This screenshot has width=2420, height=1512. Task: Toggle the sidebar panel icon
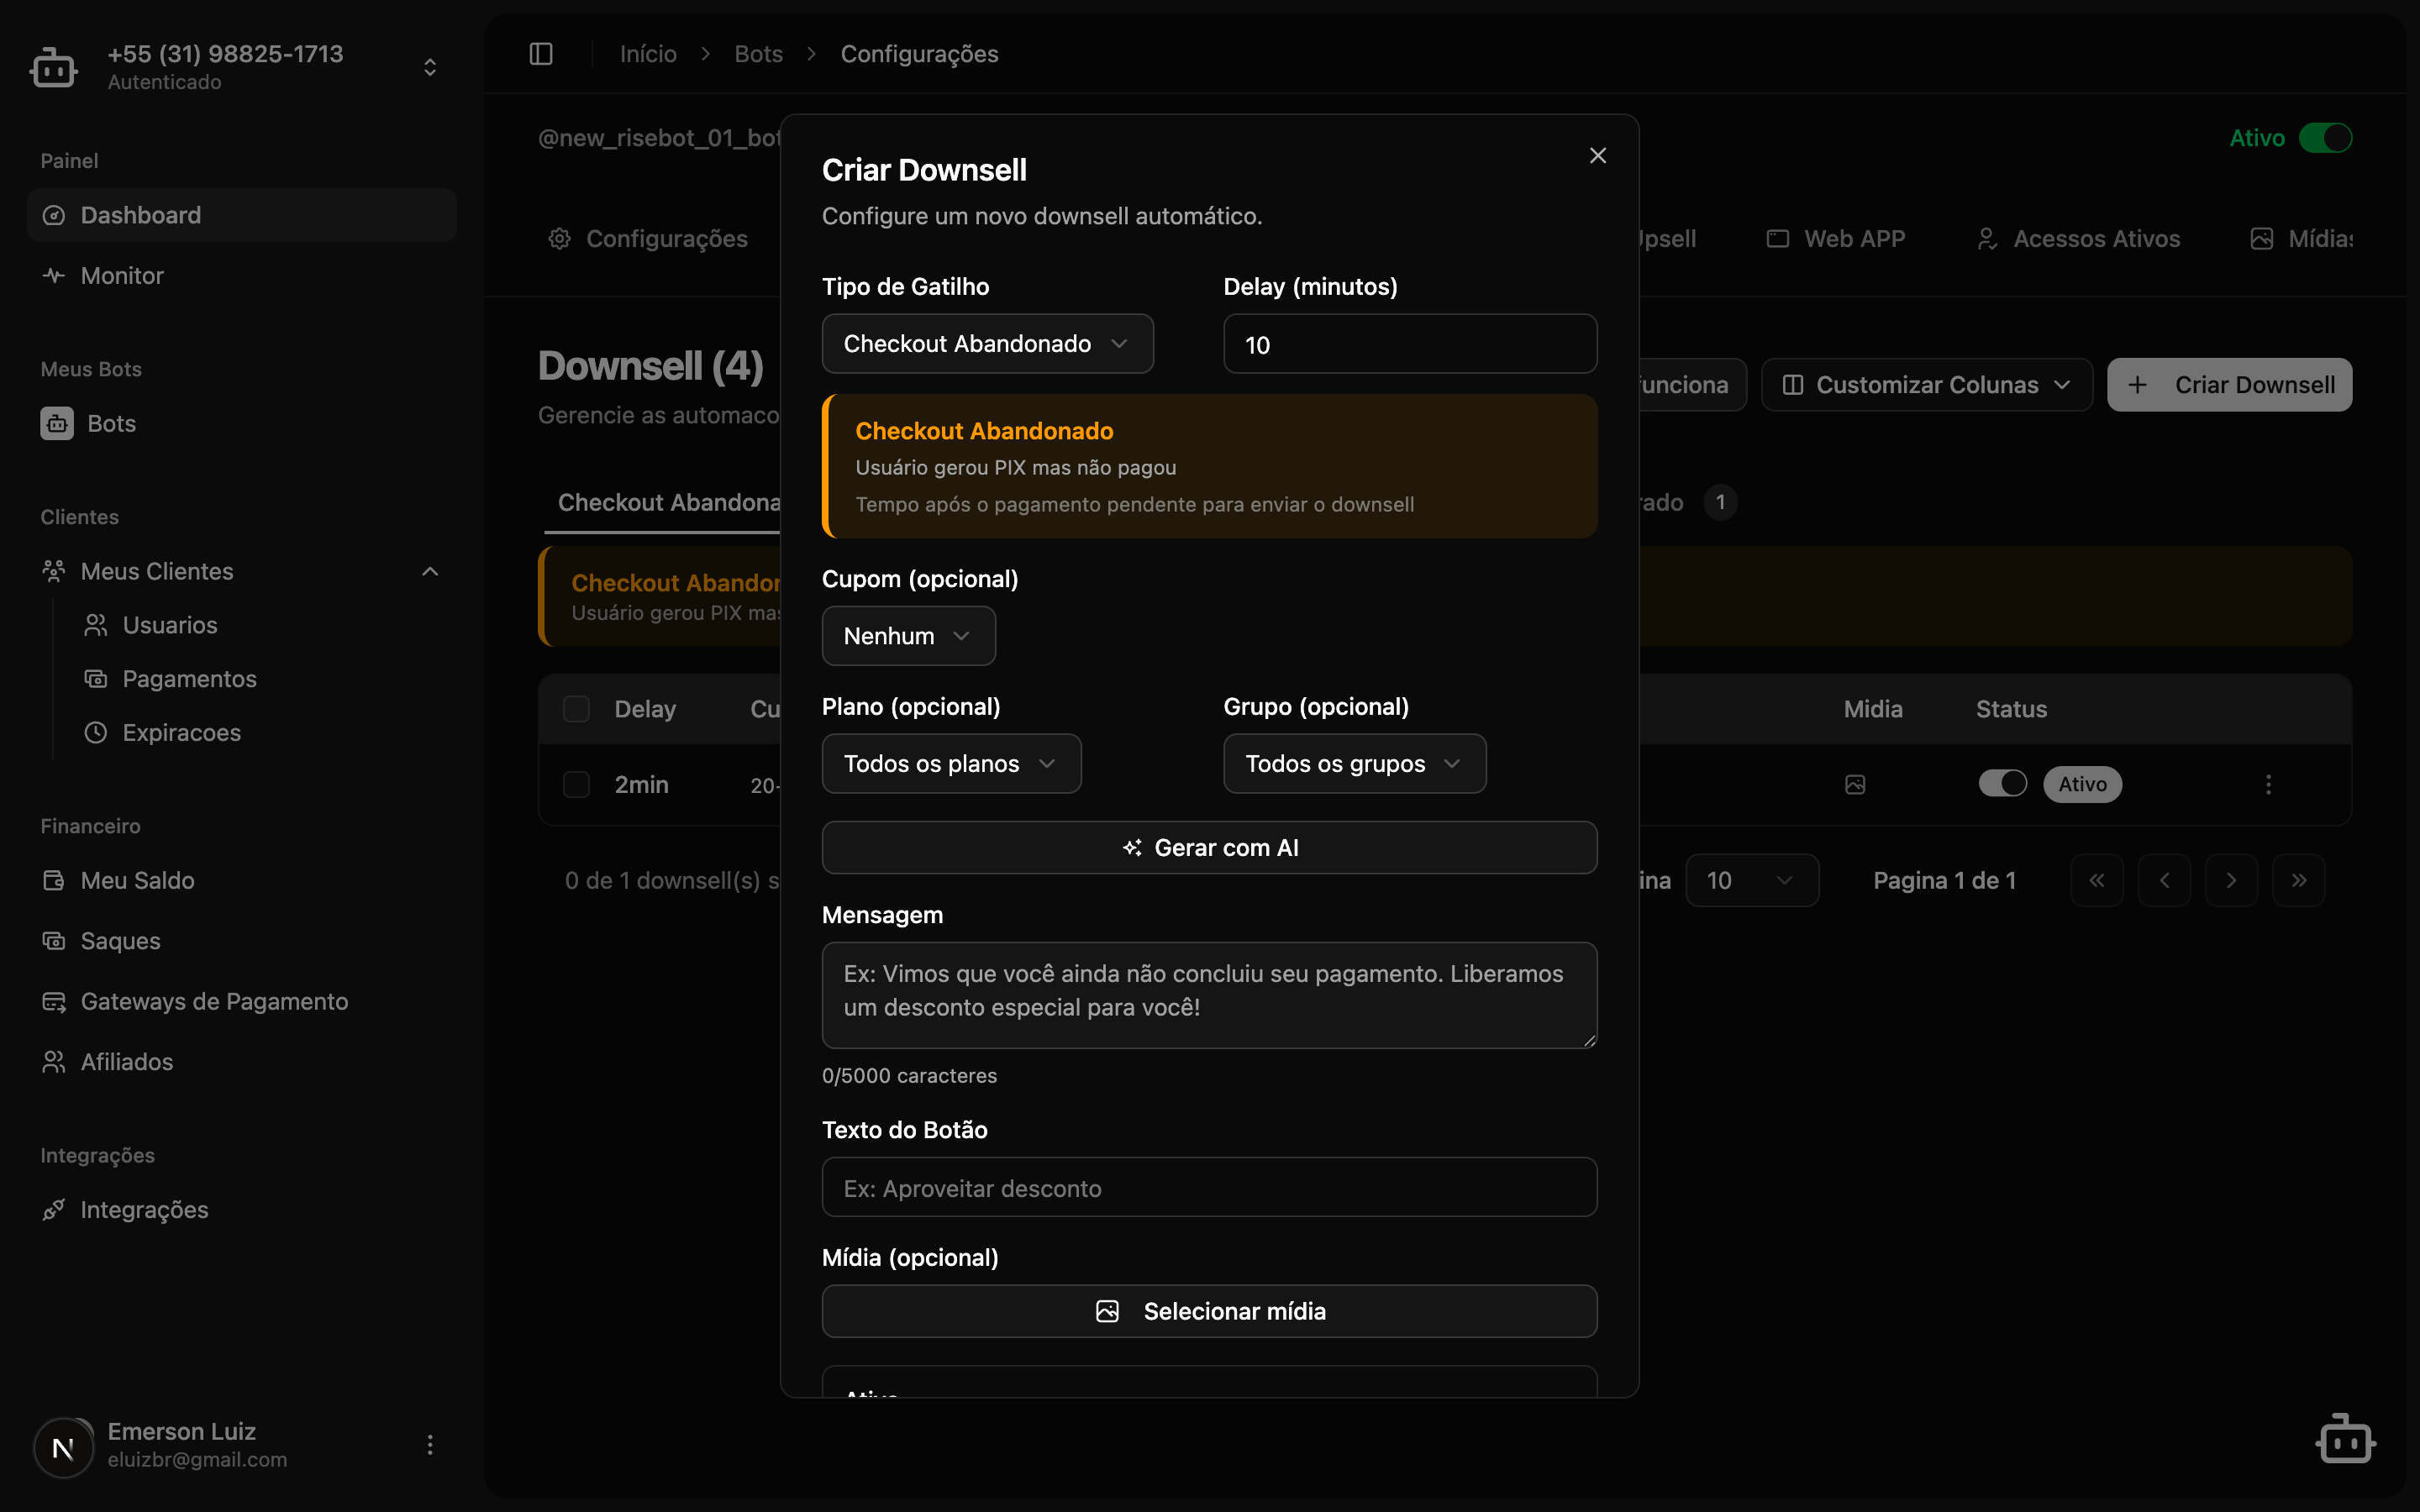click(x=541, y=54)
